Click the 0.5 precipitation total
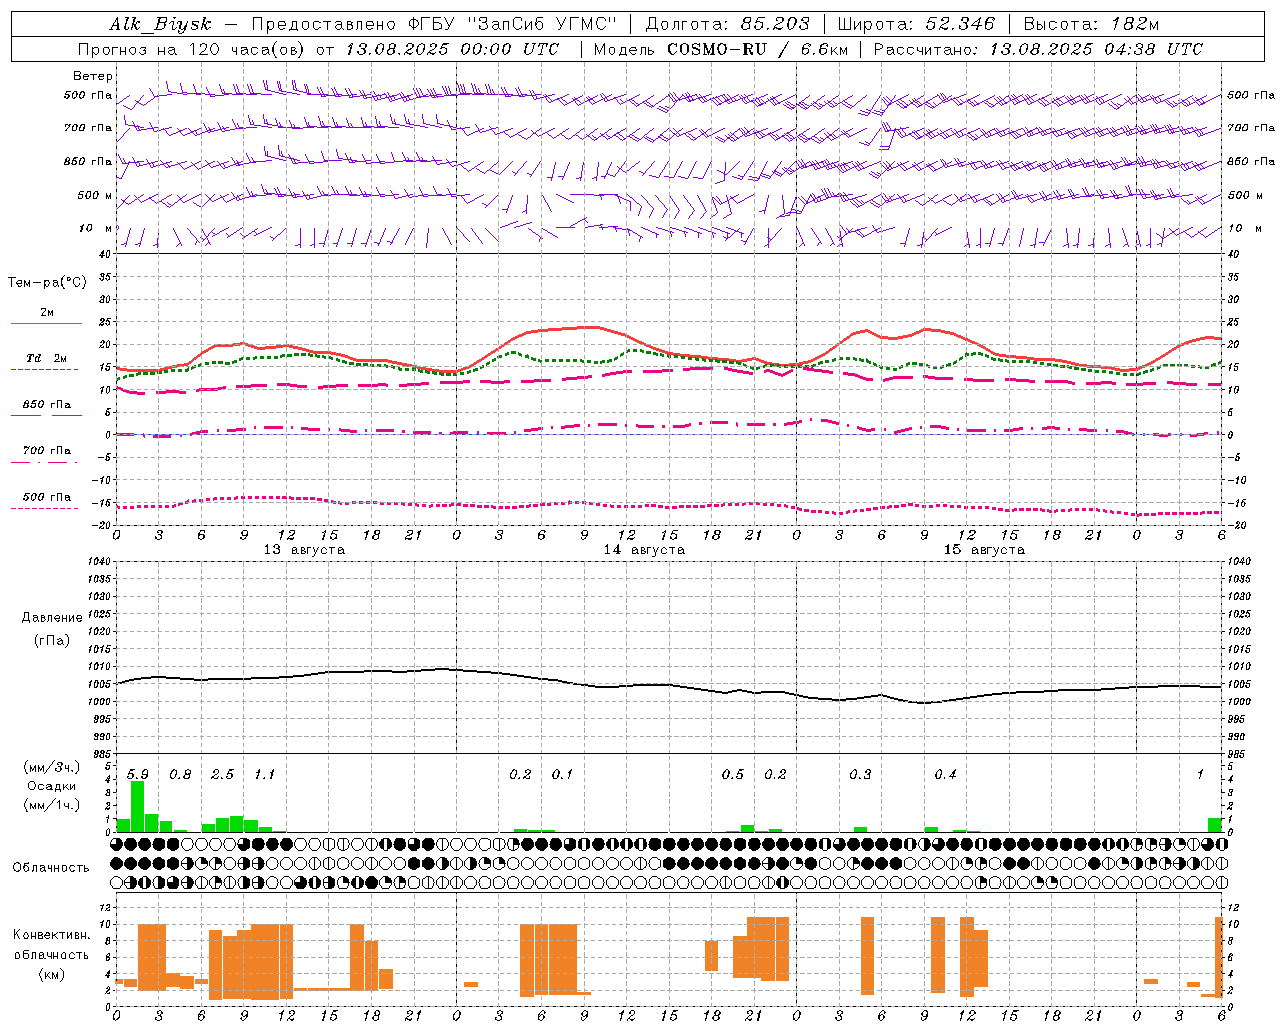The height and width of the screenshot is (1024, 1280). click(733, 774)
